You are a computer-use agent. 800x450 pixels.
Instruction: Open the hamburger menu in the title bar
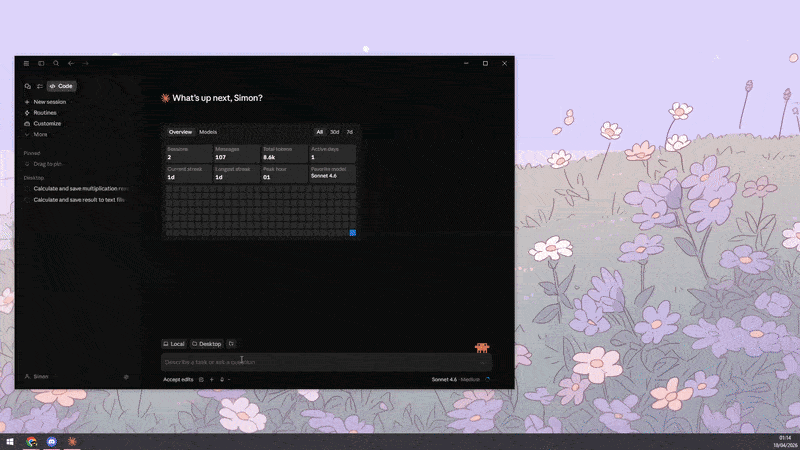(26, 63)
